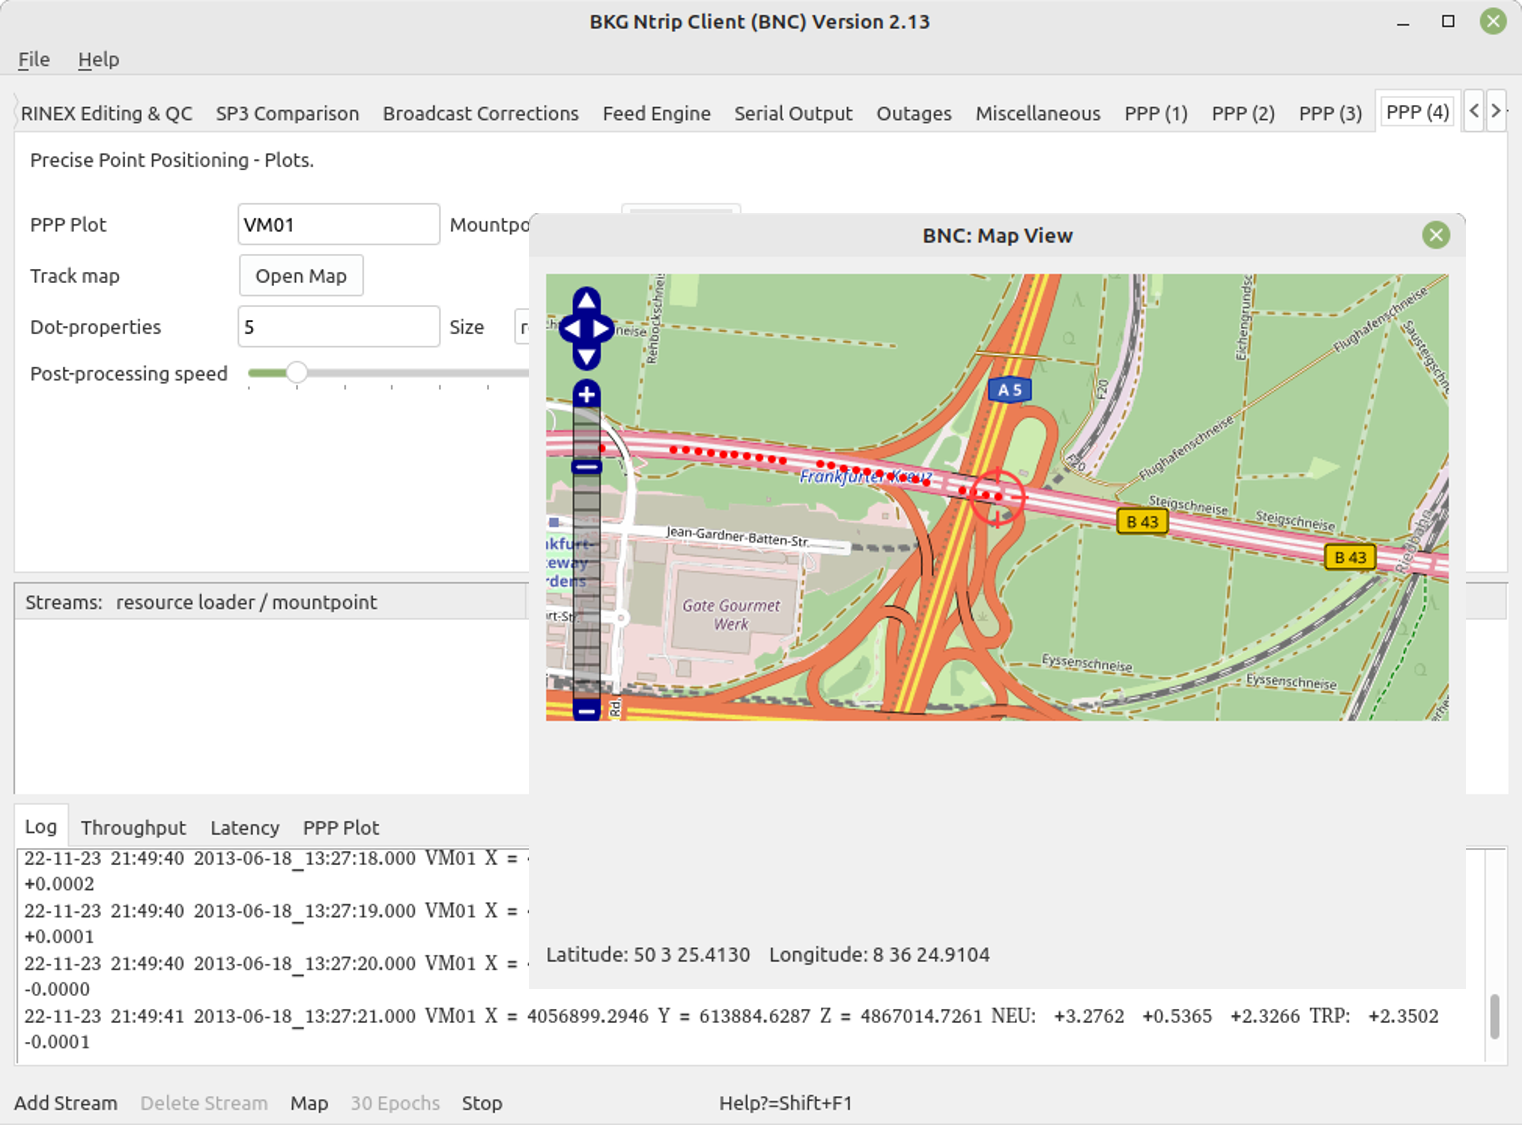This screenshot has height=1125, width=1522.
Task: Close the BNC Map View window
Action: [x=1436, y=235]
